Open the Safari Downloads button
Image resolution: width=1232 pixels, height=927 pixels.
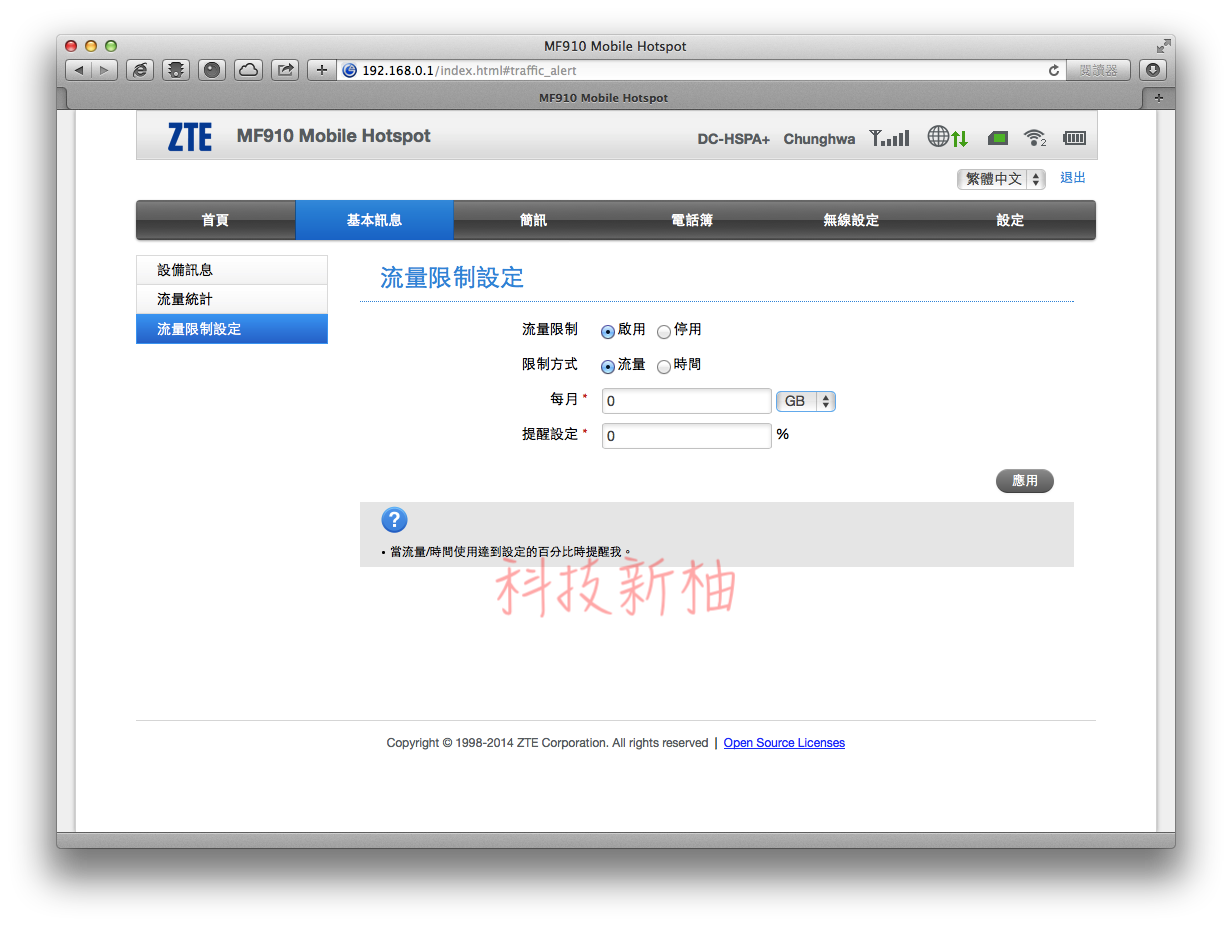pos(1153,70)
